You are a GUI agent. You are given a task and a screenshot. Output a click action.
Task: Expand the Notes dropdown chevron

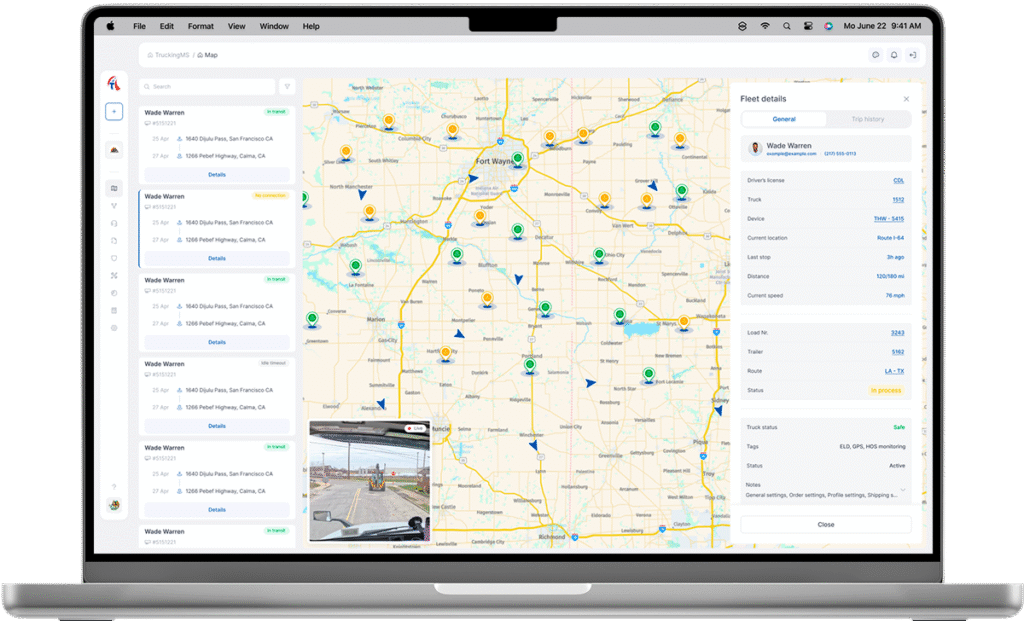[x=904, y=490]
